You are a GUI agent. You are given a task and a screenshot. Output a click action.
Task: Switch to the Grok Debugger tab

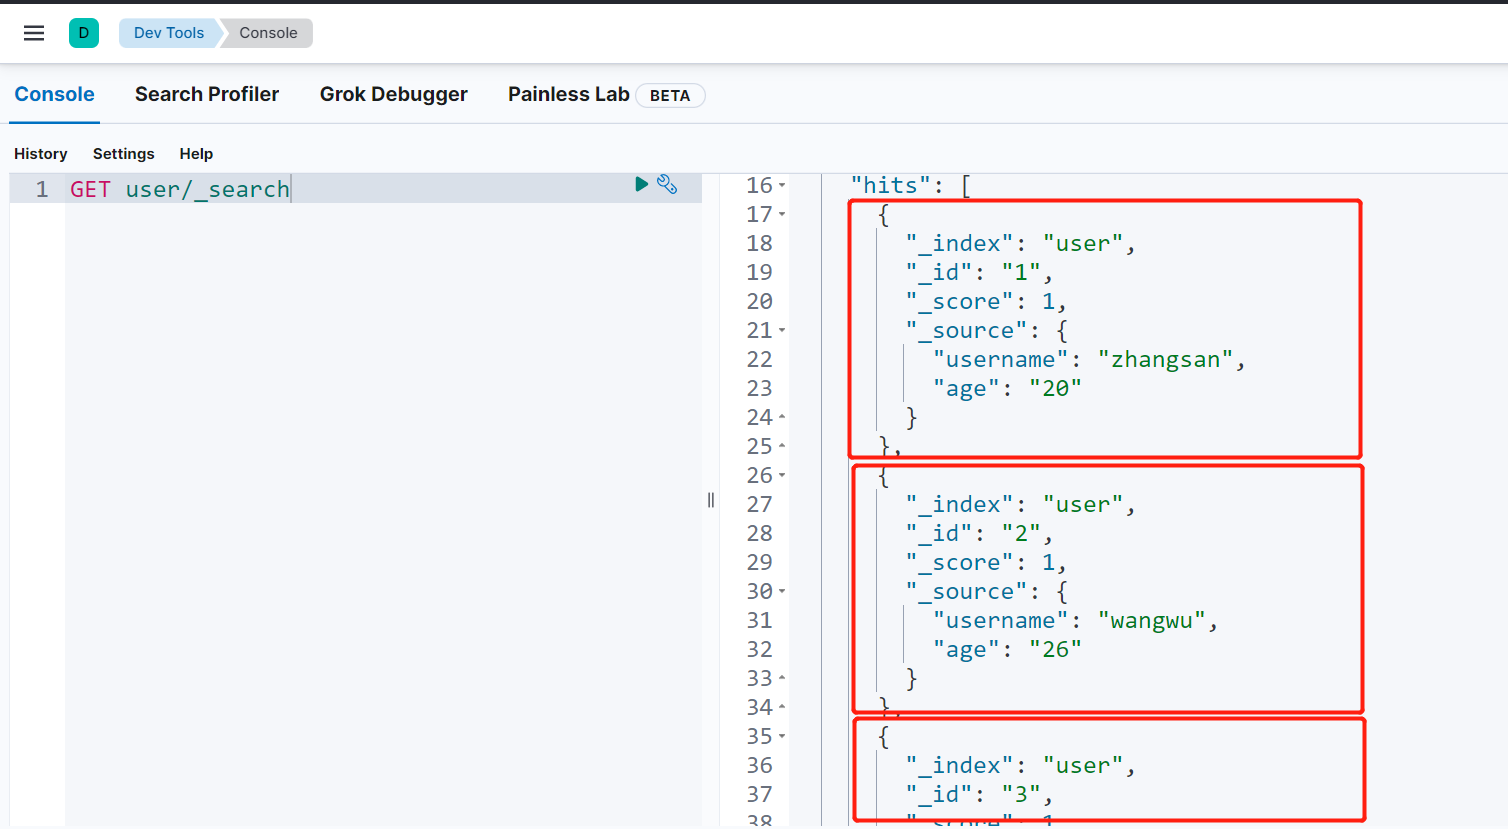click(x=393, y=94)
